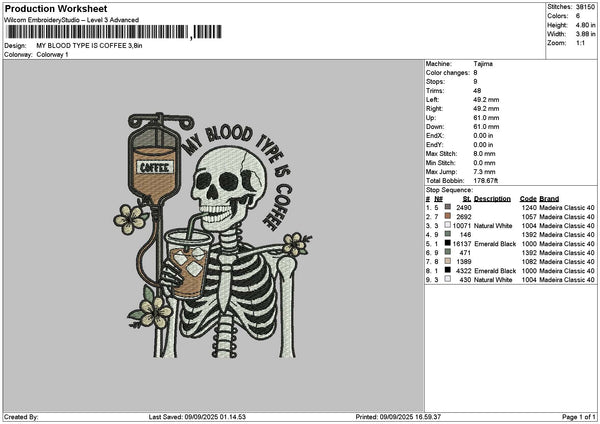The height and width of the screenshot is (424, 600).
Task: Click the 'Description' column header
Action: [492, 199]
